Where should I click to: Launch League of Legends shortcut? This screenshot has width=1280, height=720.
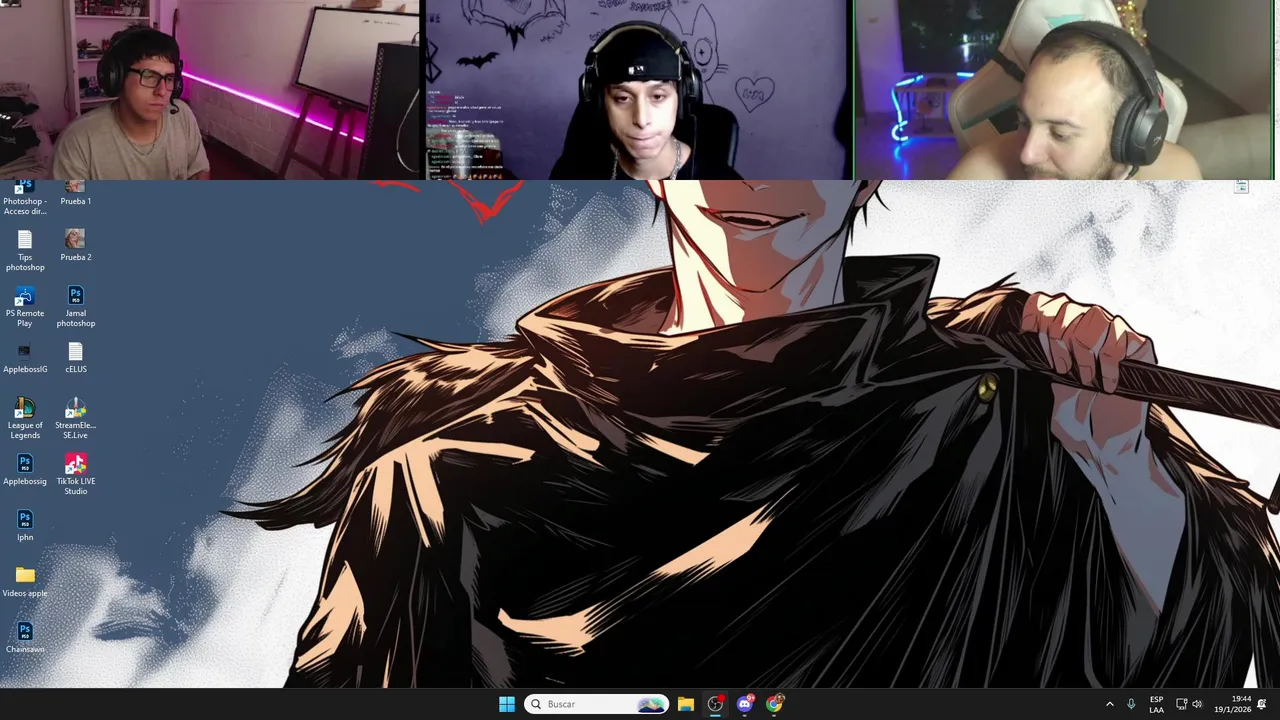pyautogui.click(x=25, y=419)
